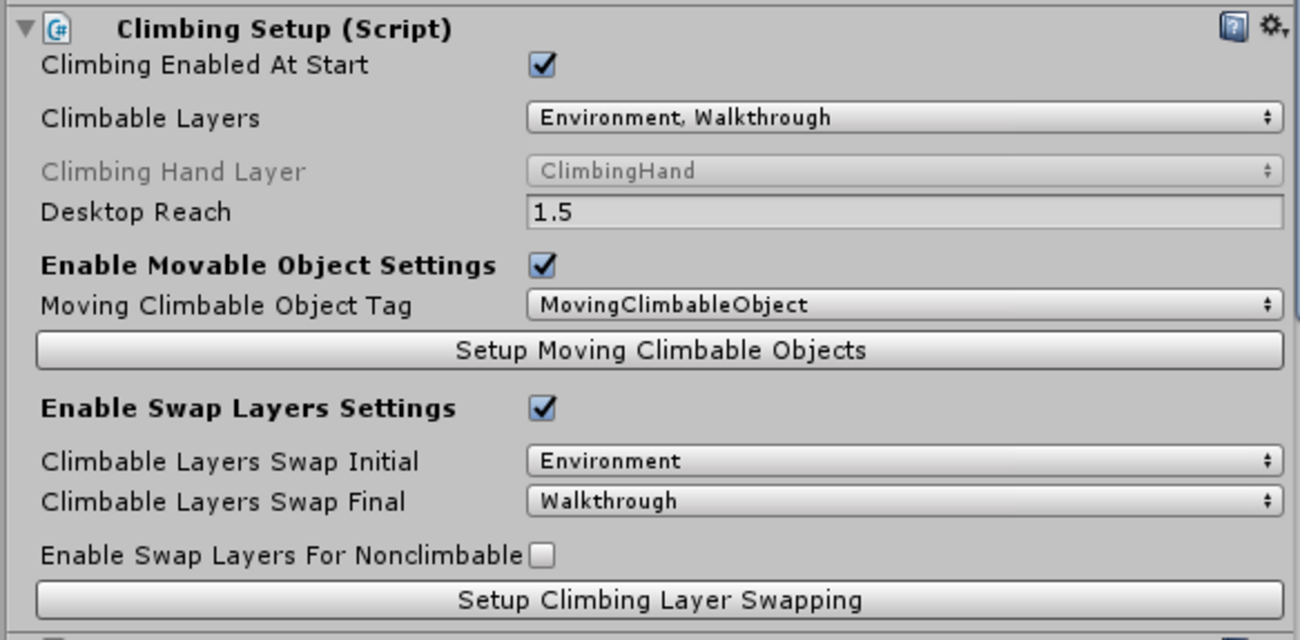Open Climbable Layers Swap Initial dropdown

click(904, 461)
